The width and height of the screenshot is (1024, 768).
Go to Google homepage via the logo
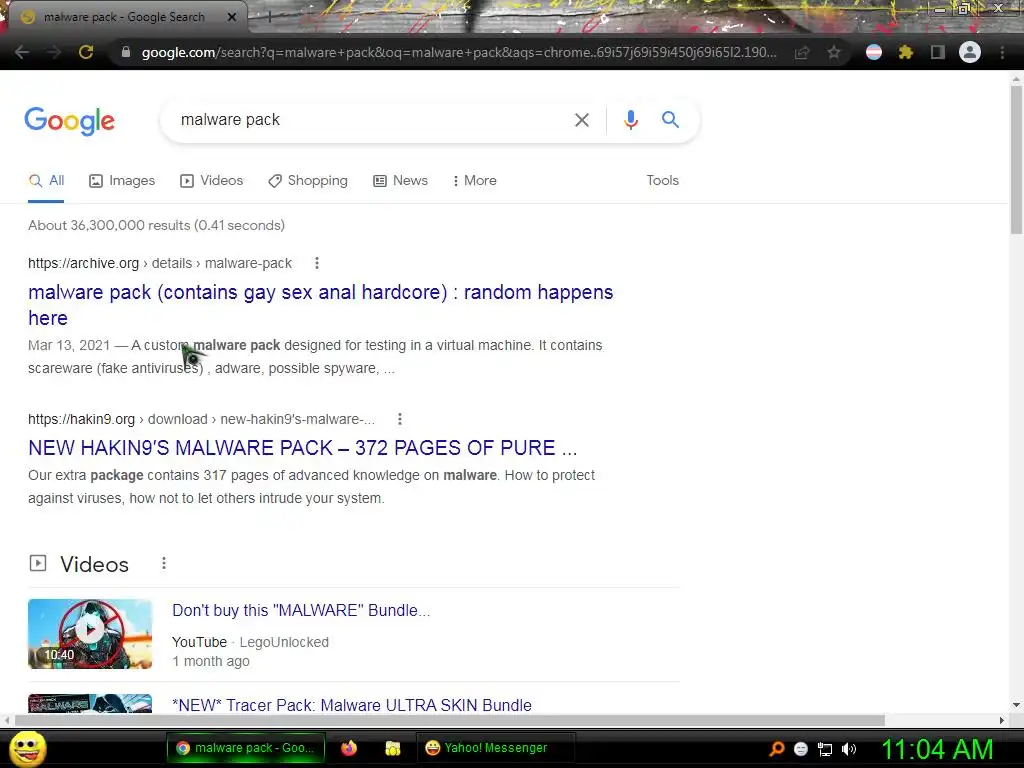(x=70, y=121)
